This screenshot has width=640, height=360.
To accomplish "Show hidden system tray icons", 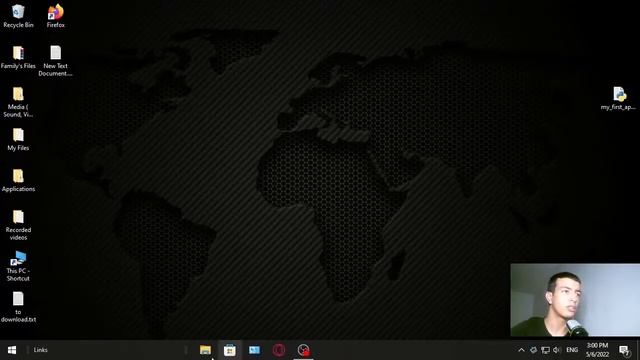I will pyautogui.click(x=521, y=350).
